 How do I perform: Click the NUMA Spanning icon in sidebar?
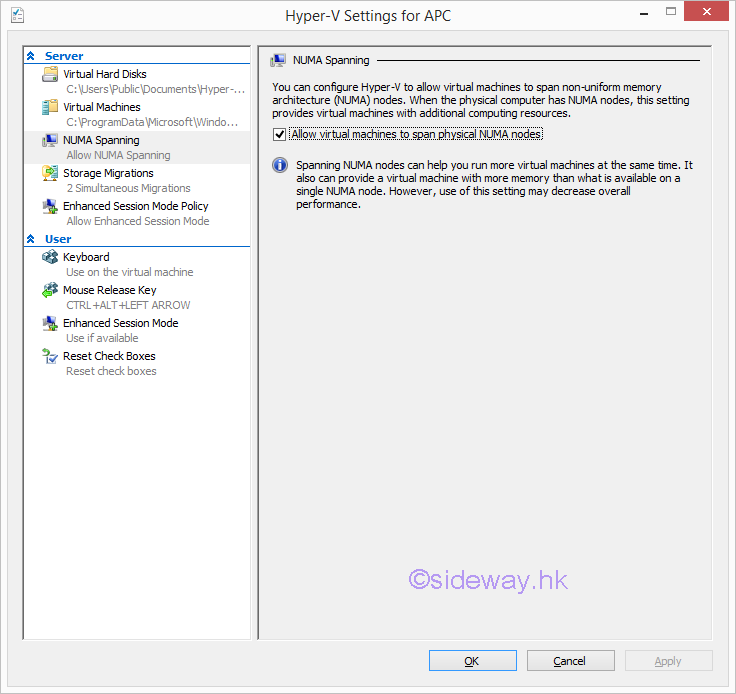pos(50,141)
